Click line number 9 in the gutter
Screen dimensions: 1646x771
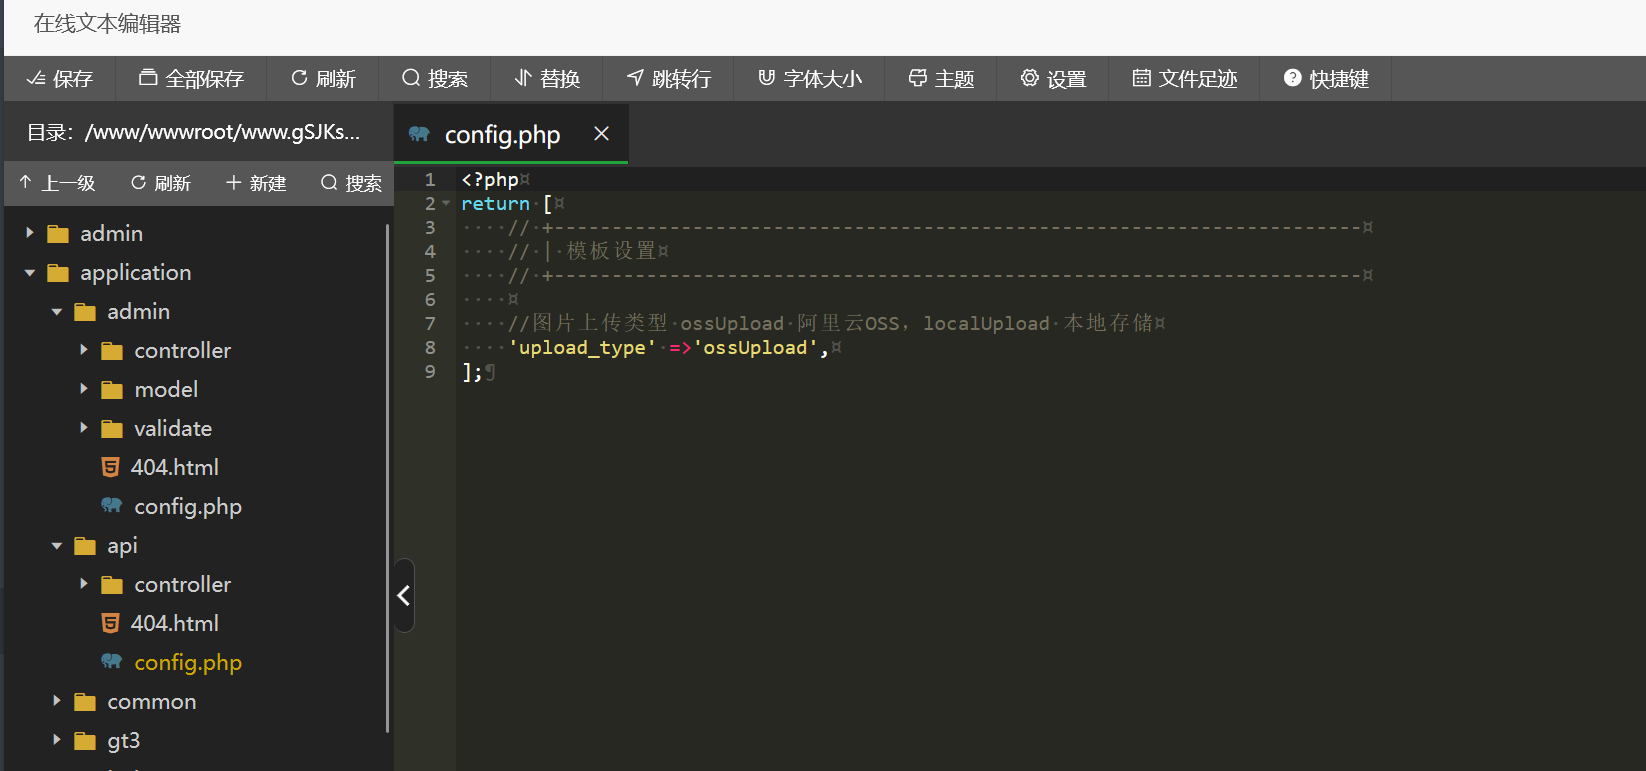(430, 372)
